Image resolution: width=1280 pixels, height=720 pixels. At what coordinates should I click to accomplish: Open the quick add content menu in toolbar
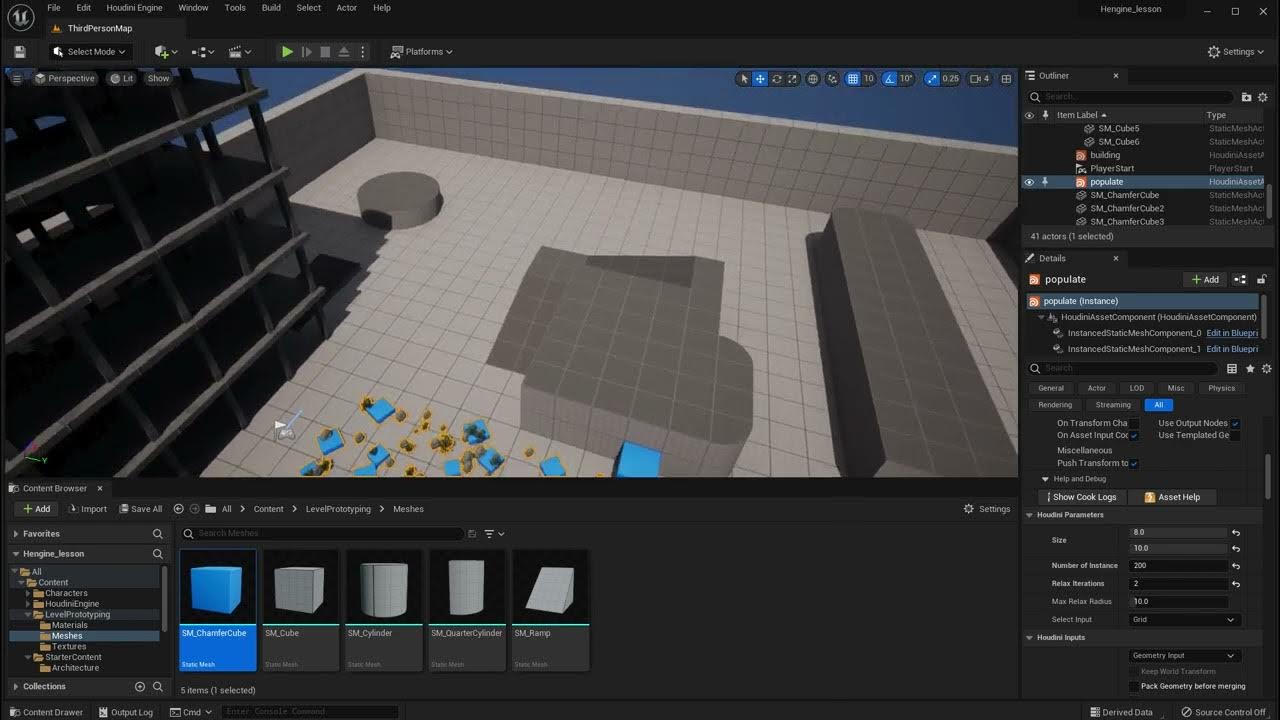click(x=166, y=52)
